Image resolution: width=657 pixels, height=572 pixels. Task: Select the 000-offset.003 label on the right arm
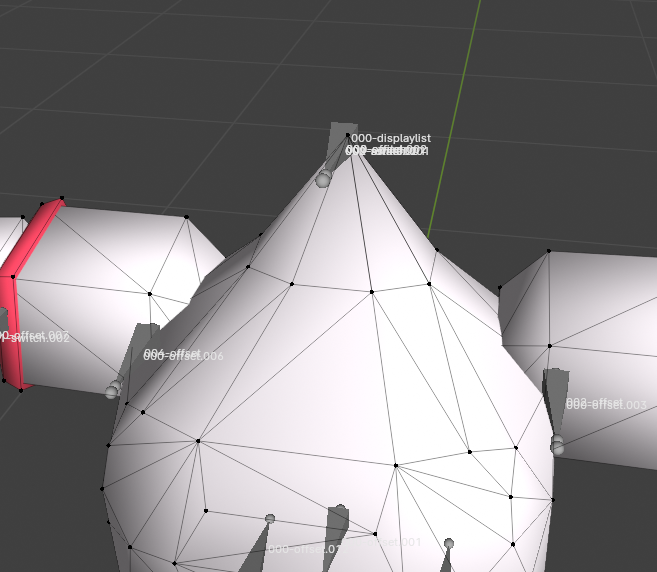click(x=606, y=404)
